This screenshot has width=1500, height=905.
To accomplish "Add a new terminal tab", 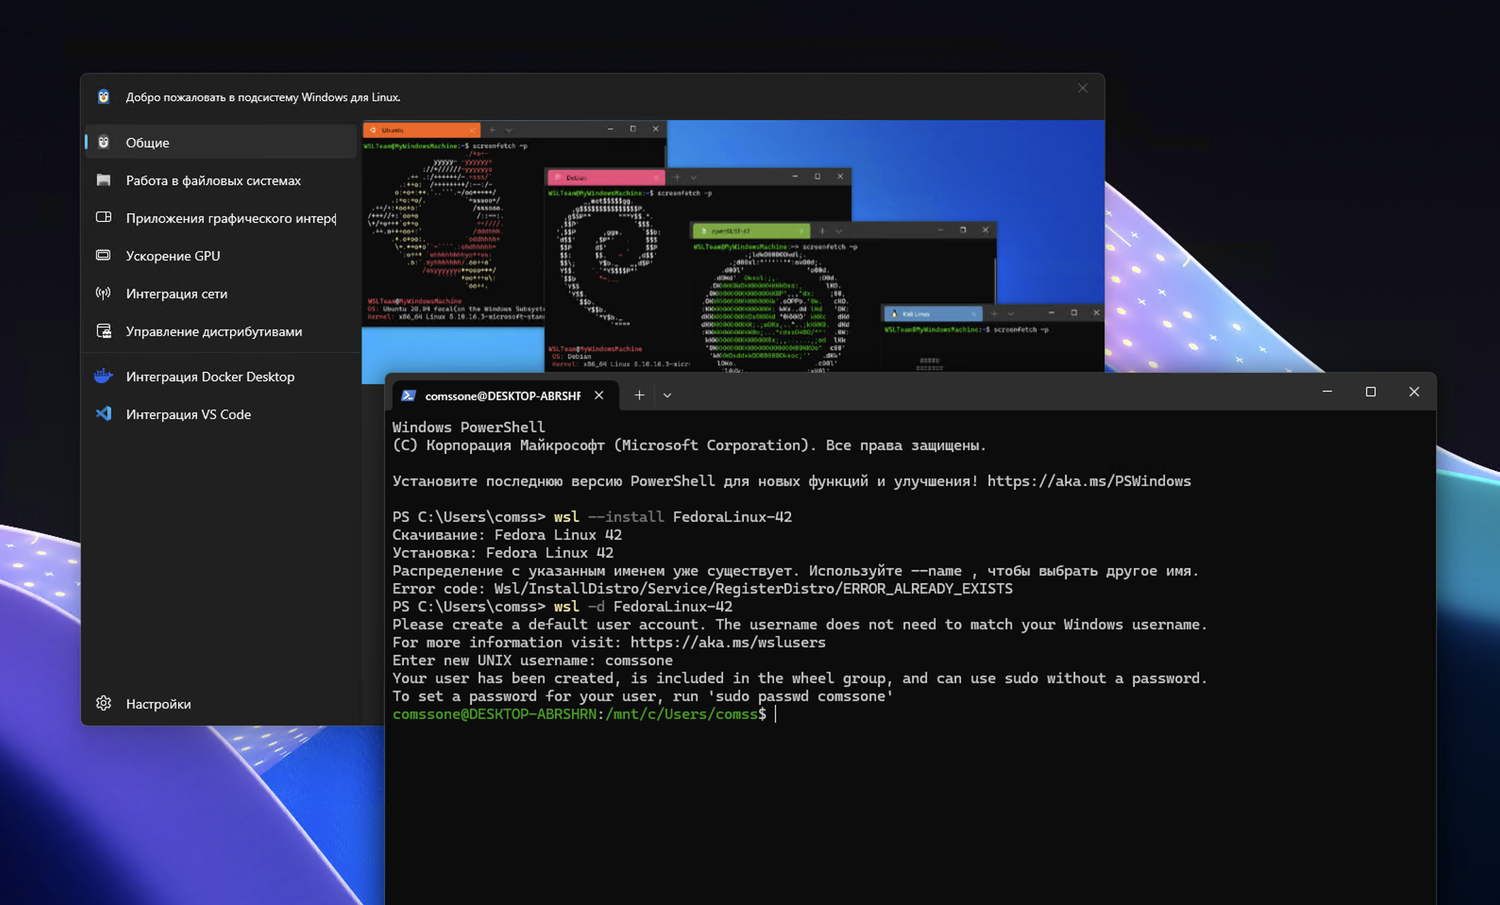I will [x=639, y=395].
